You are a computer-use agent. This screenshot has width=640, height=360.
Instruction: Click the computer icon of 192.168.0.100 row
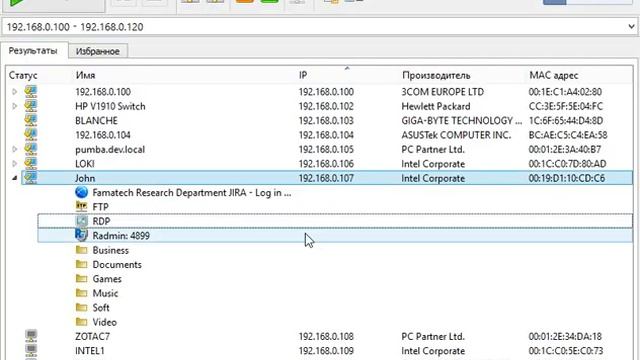point(31,91)
